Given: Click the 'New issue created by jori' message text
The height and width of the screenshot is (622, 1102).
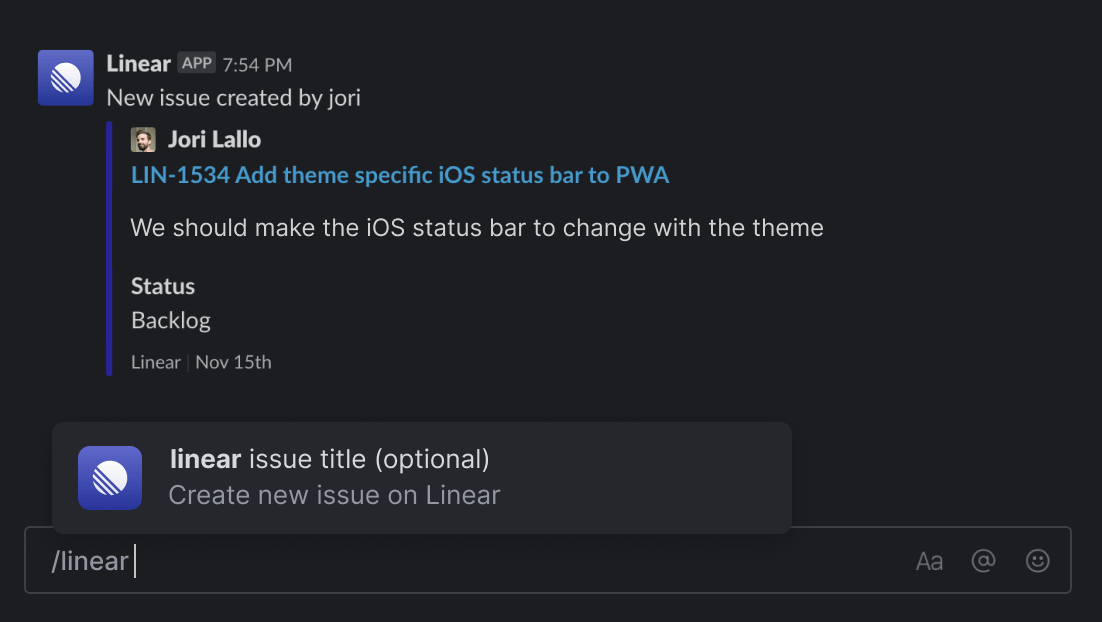Looking at the screenshot, I should 233,98.
